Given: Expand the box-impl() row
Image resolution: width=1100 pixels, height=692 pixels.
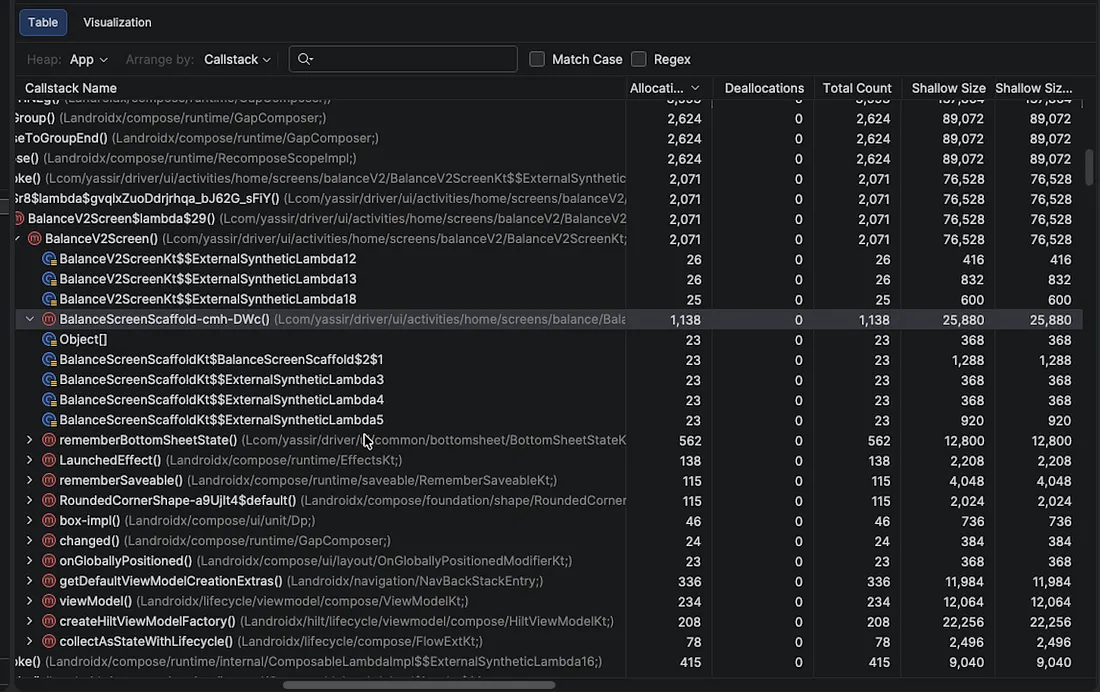Looking at the screenshot, I should (x=29, y=521).
